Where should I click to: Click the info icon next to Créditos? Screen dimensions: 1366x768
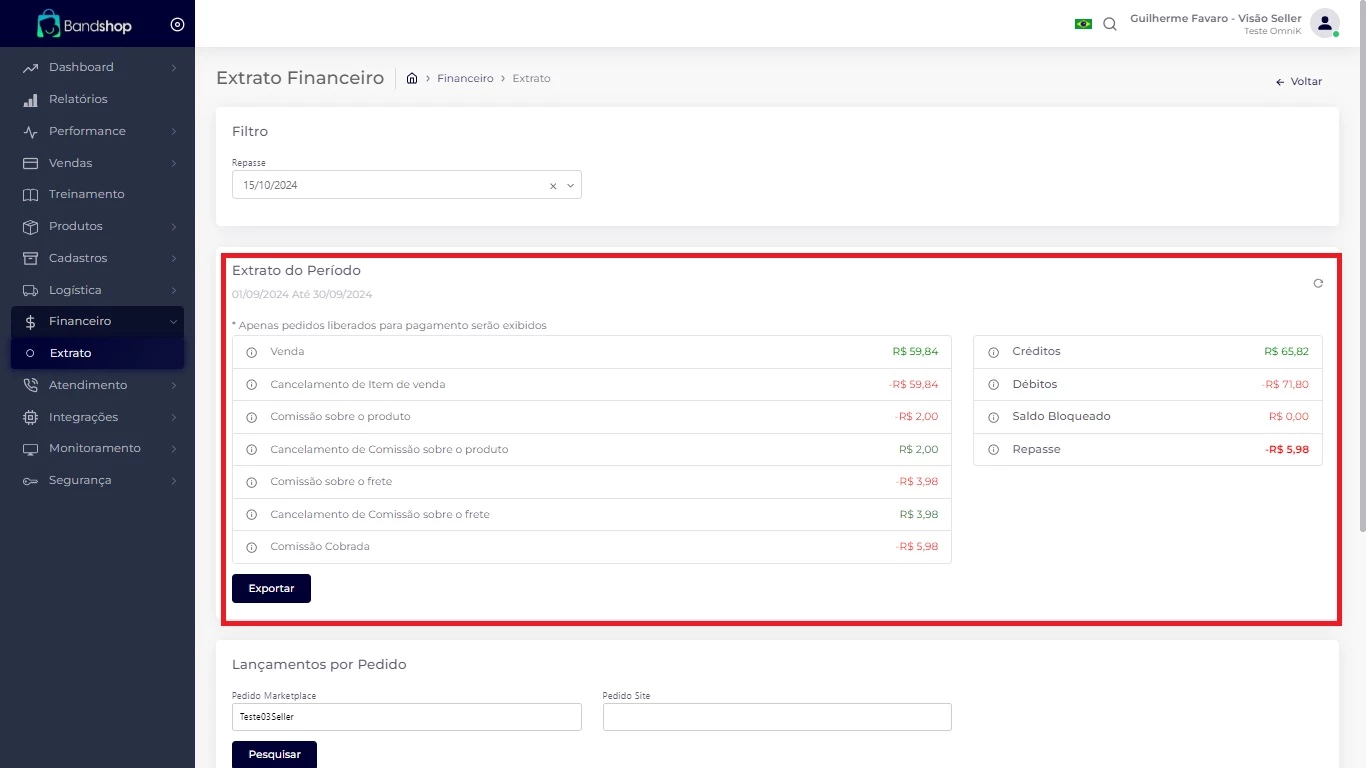[x=993, y=352]
